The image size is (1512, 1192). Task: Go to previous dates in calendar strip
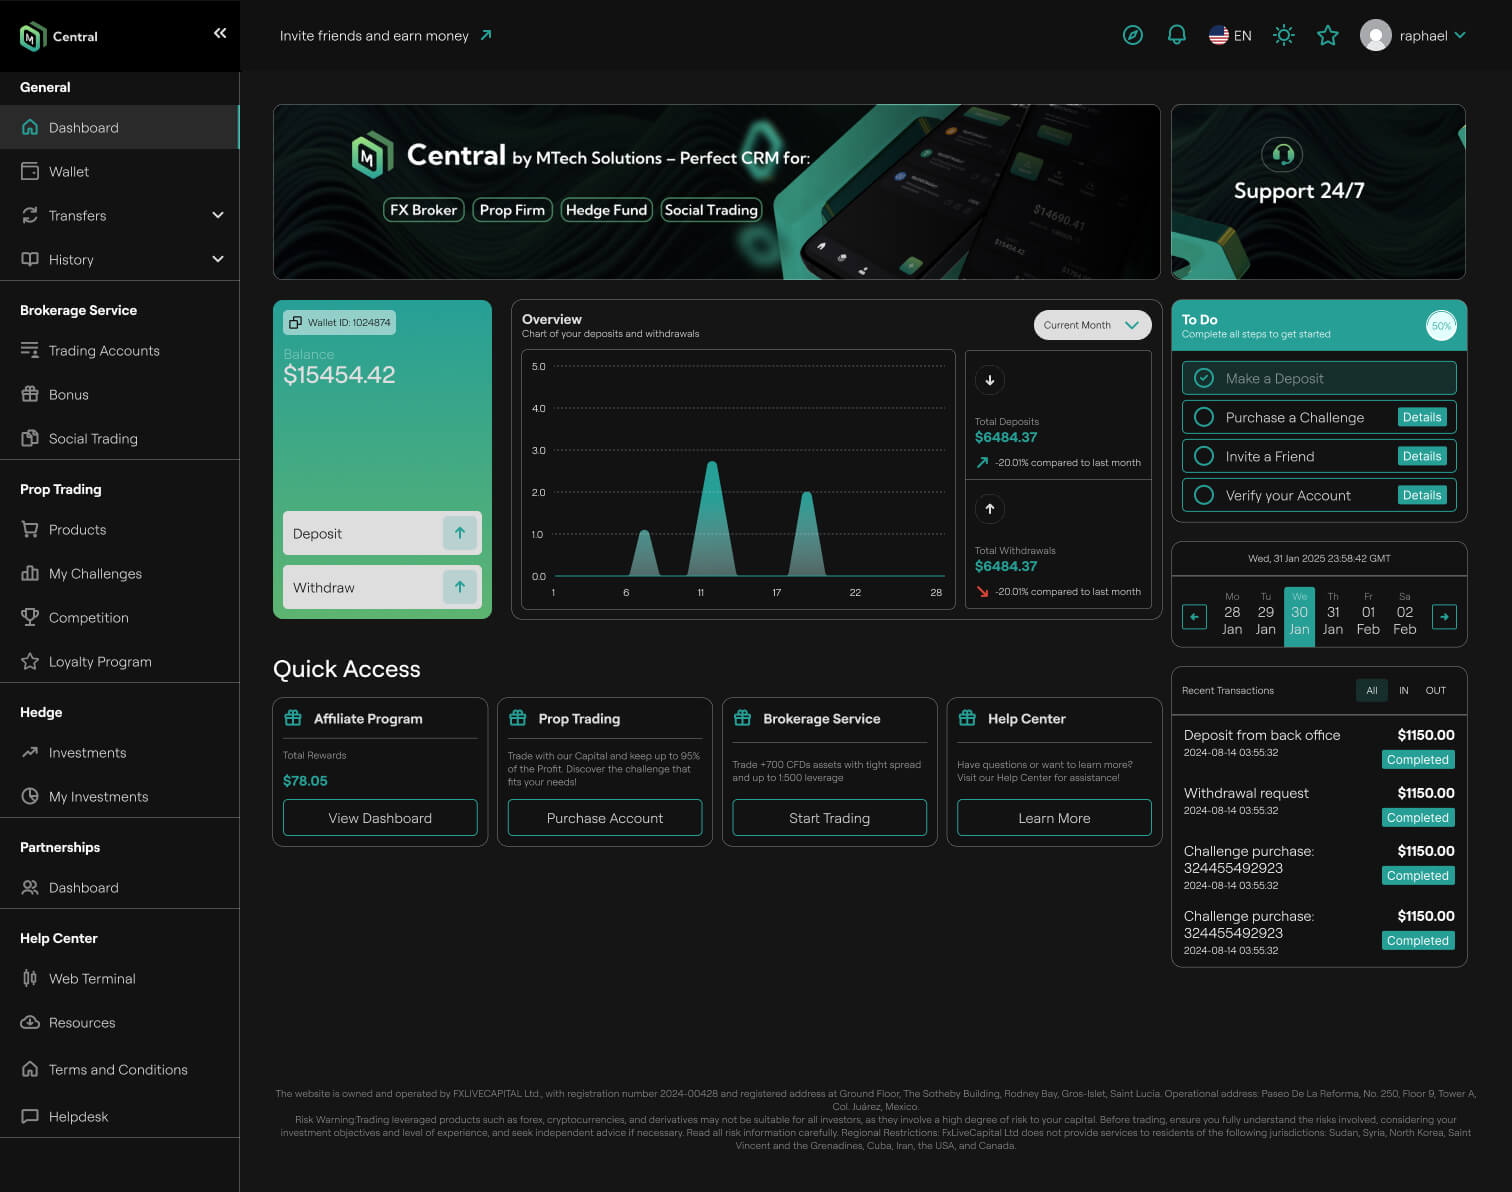[1194, 617]
